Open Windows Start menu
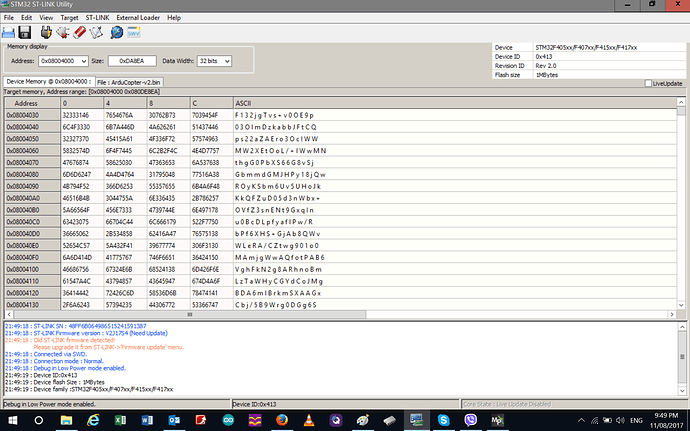Image resolution: width=690 pixels, height=431 pixels. click(12, 420)
